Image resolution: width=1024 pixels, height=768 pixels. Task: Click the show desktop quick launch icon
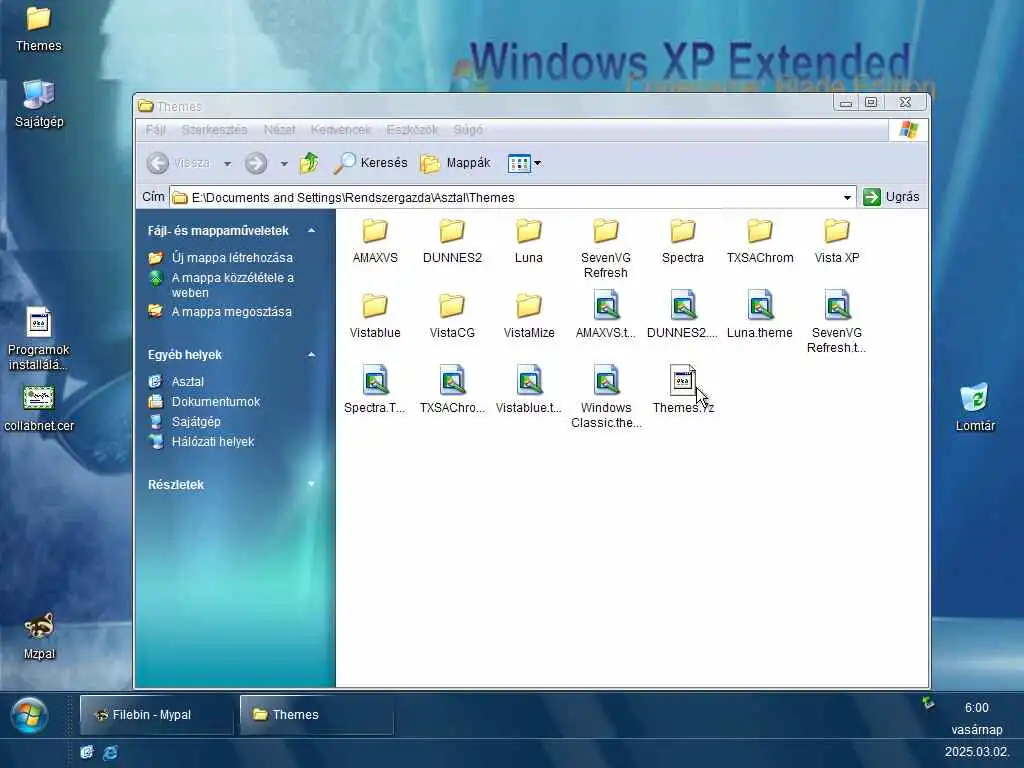(x=86, y=752)
